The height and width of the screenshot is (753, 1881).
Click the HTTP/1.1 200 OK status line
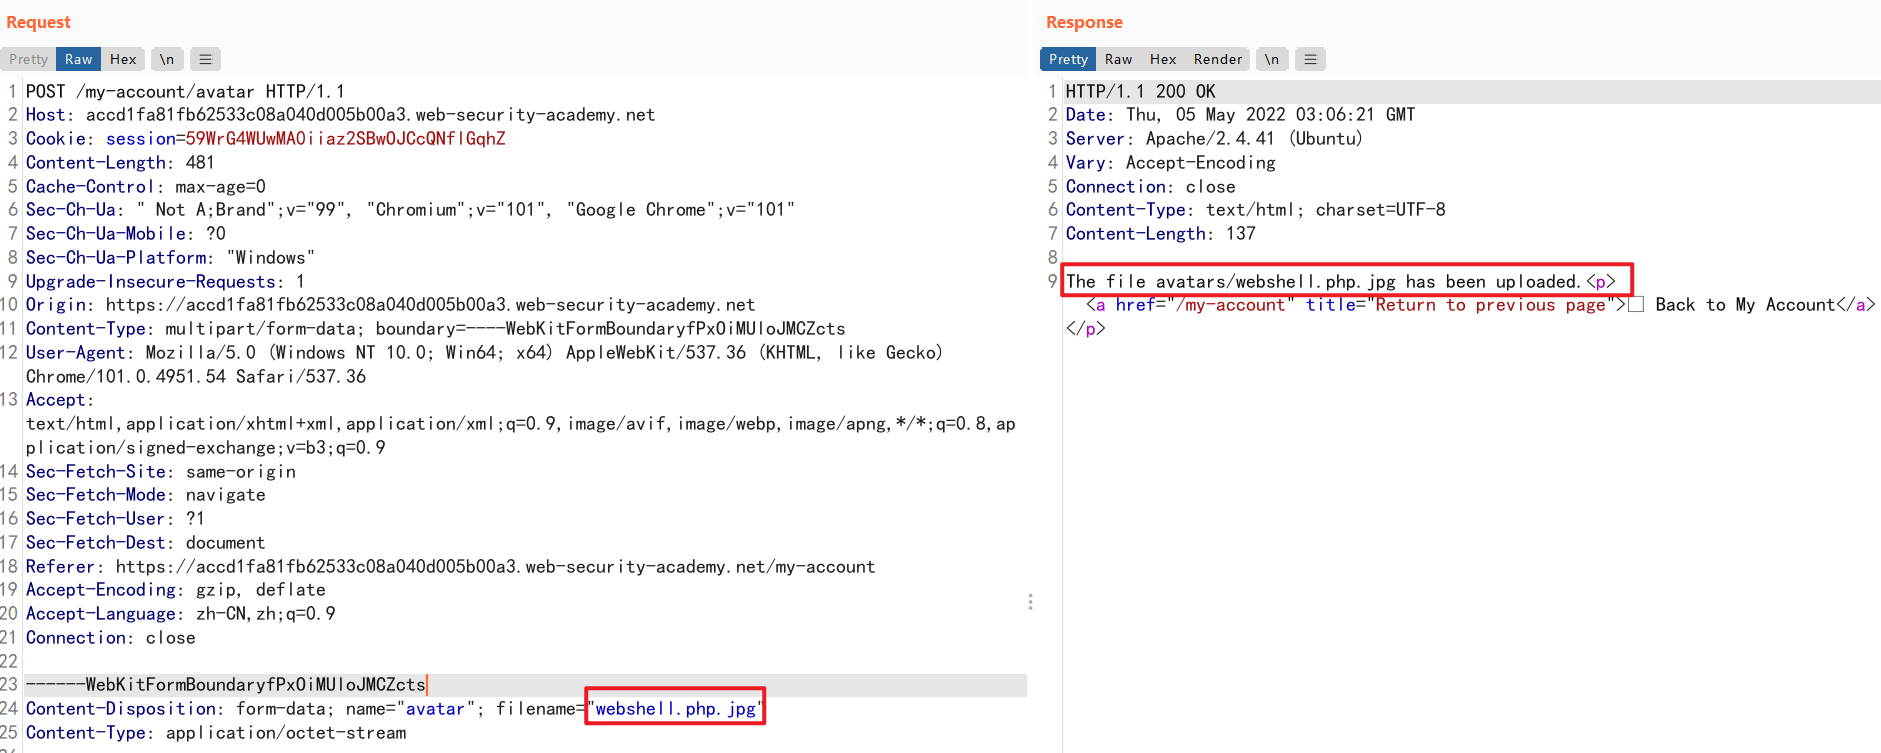point(1140,91)
